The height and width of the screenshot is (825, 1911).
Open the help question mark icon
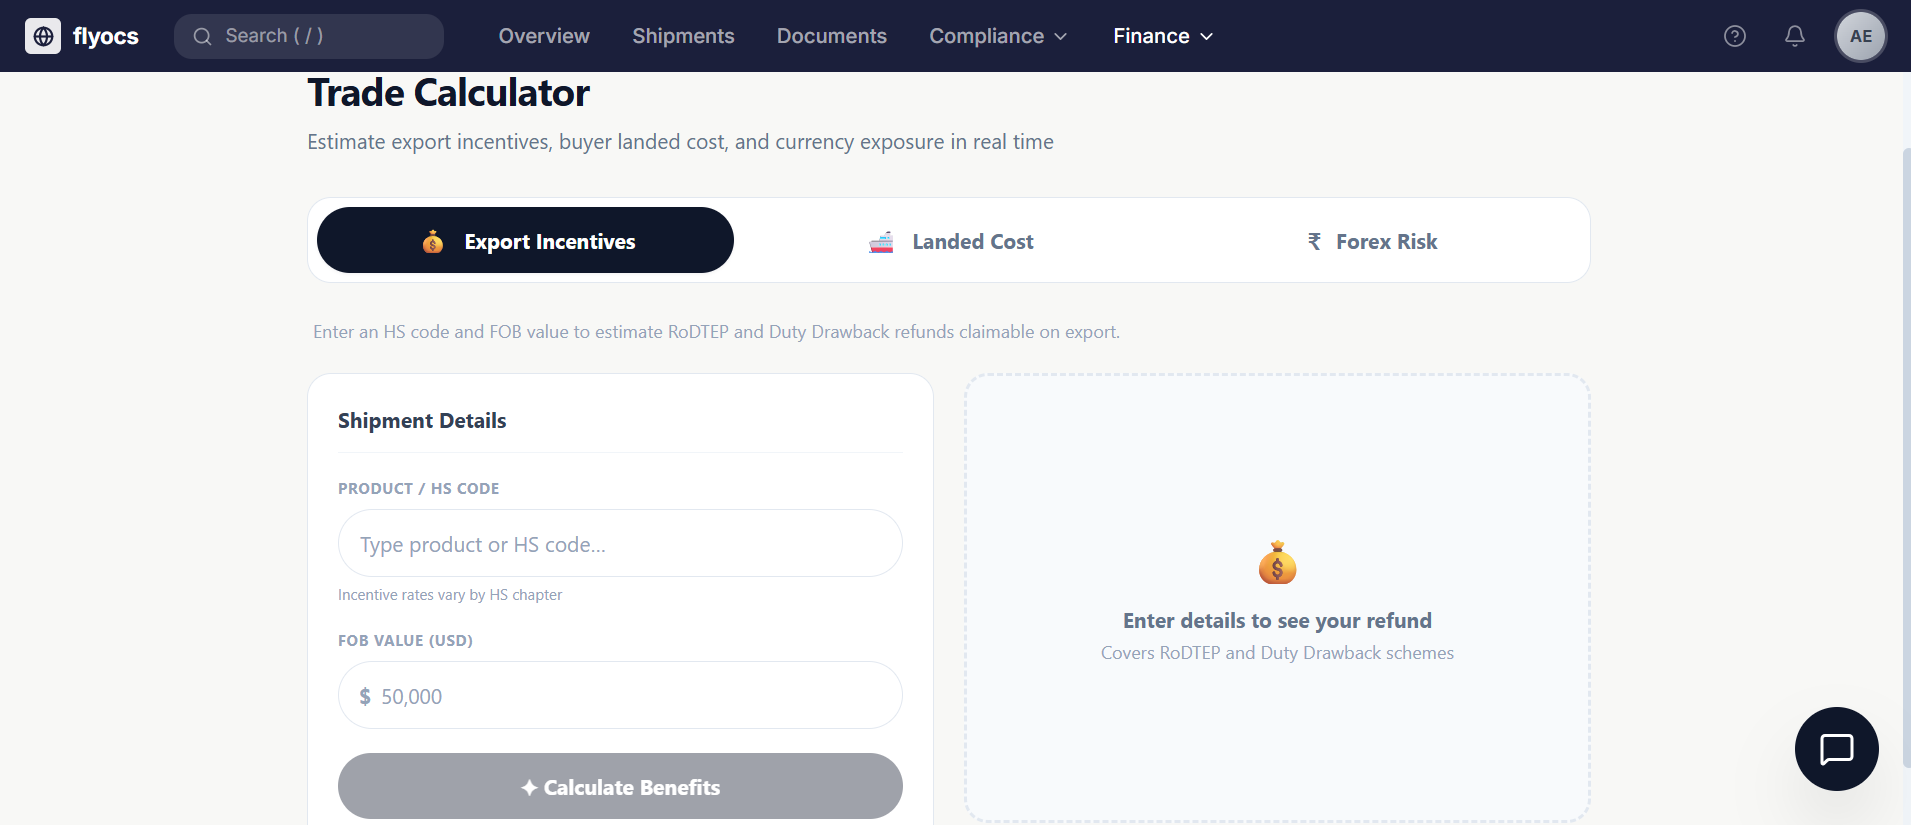[x=1735, y=36]
